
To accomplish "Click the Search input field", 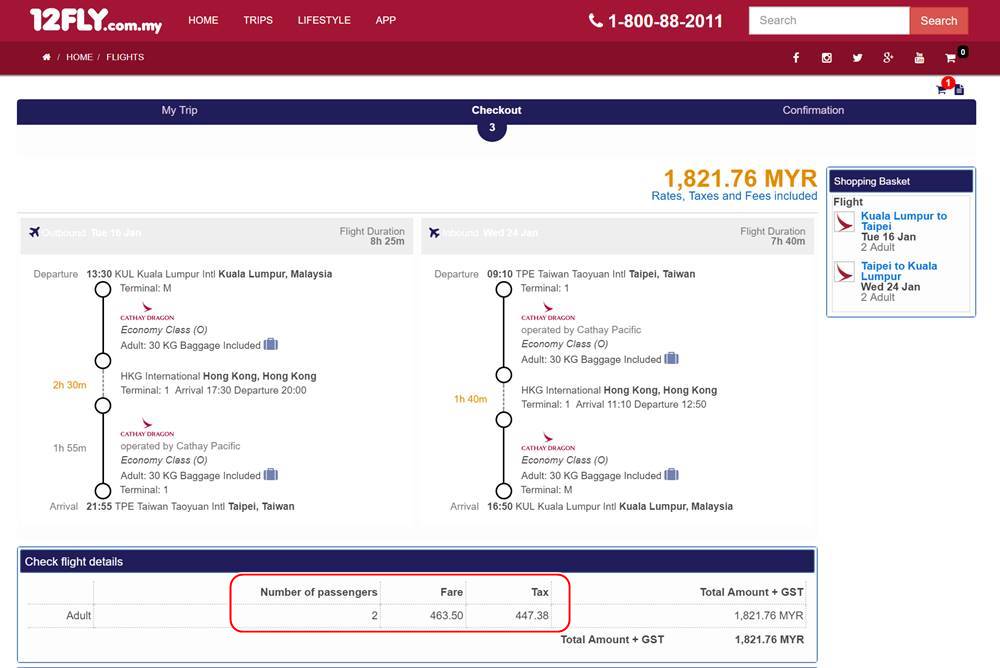I will [828, 20].
